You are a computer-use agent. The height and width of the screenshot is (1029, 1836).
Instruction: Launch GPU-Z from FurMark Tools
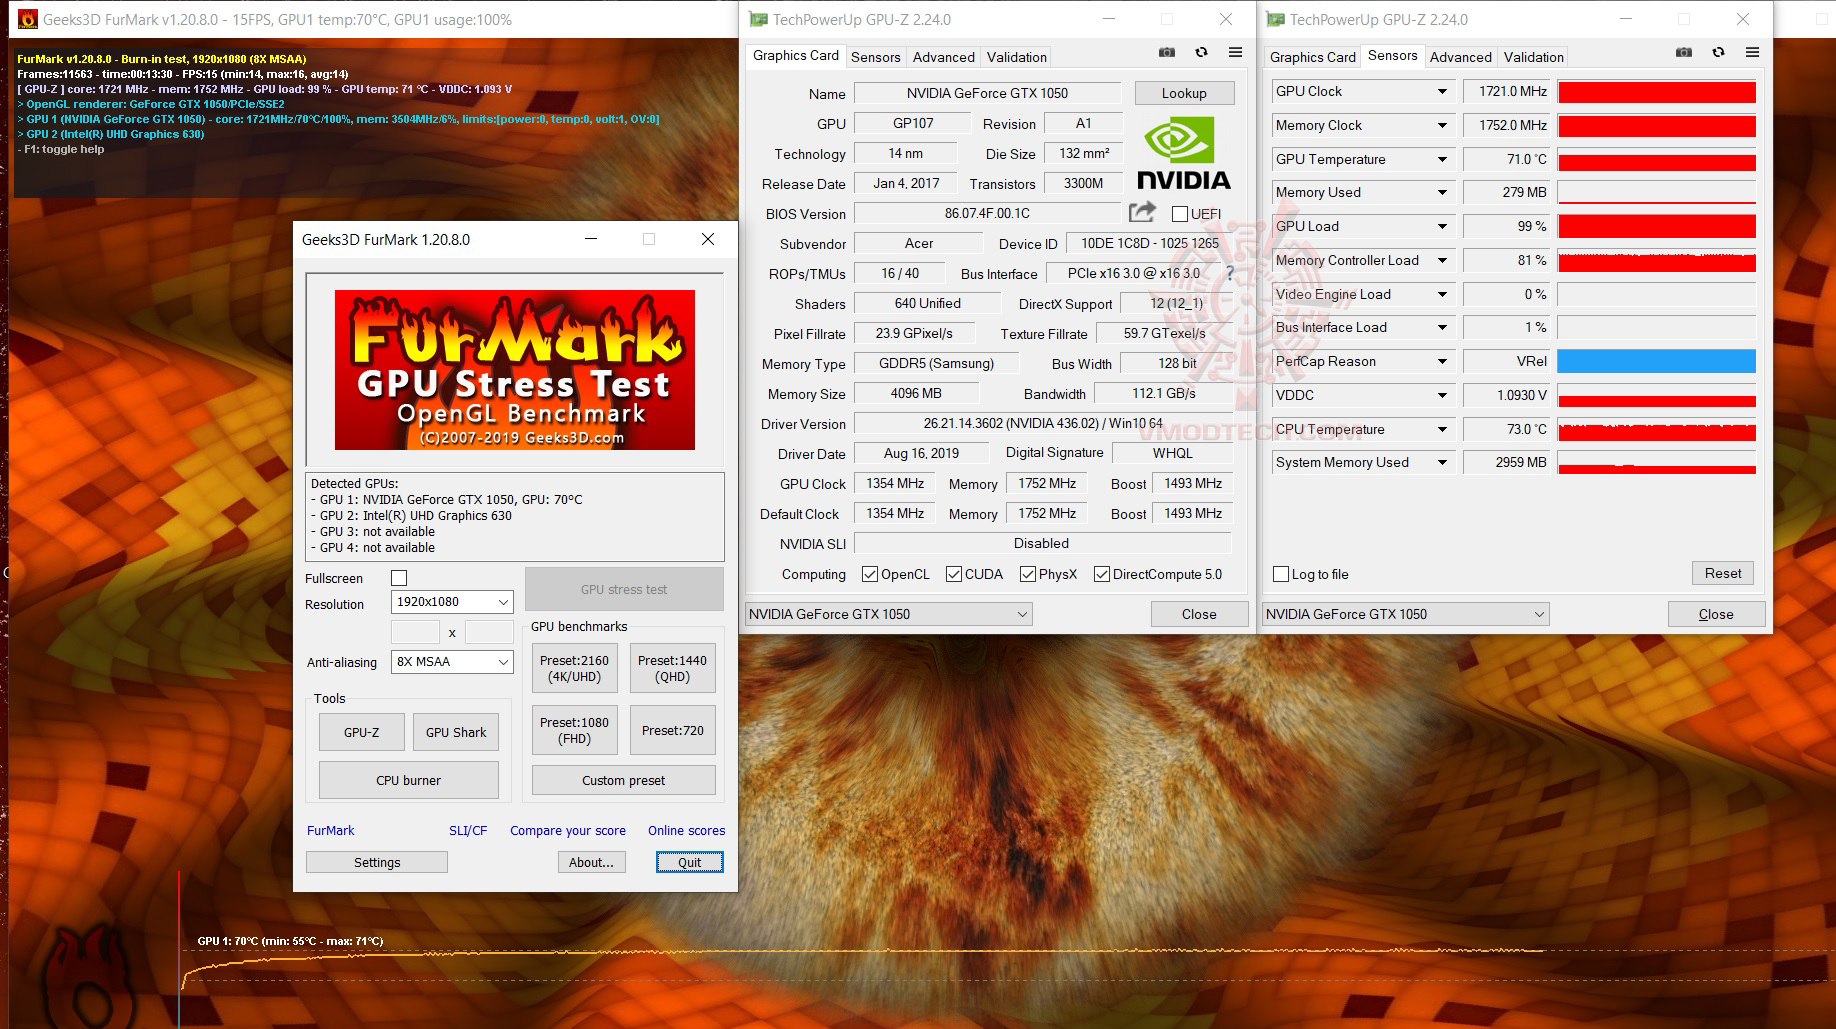(x=361, y=732)
